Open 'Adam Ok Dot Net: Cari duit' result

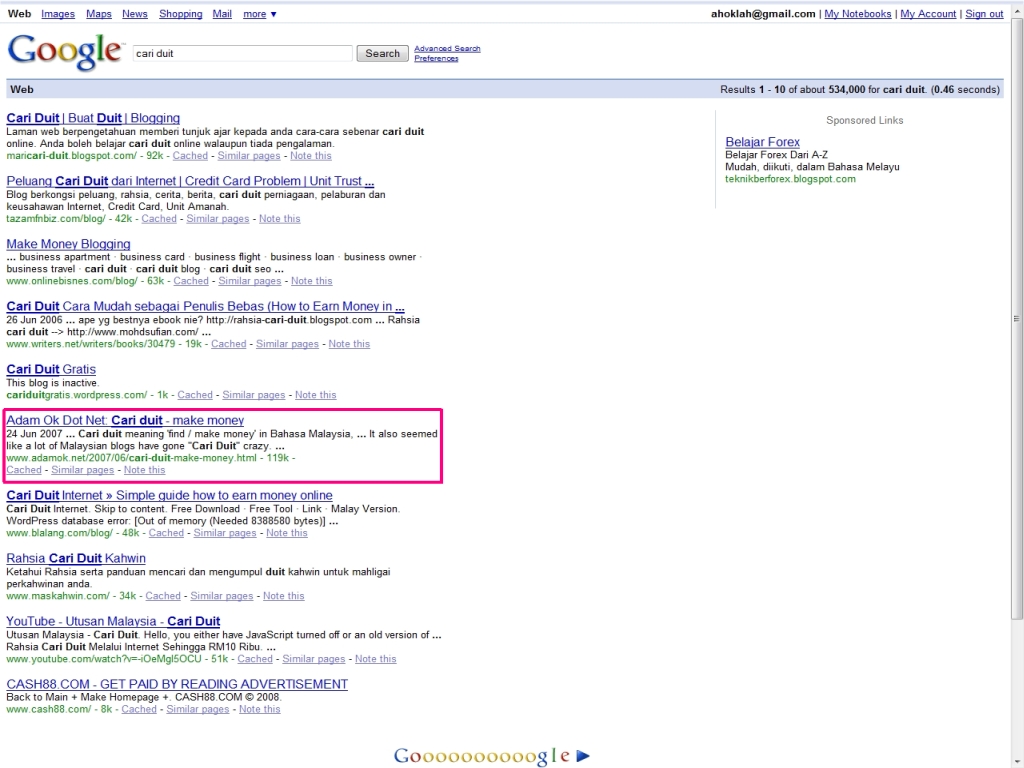coord(125,421)
